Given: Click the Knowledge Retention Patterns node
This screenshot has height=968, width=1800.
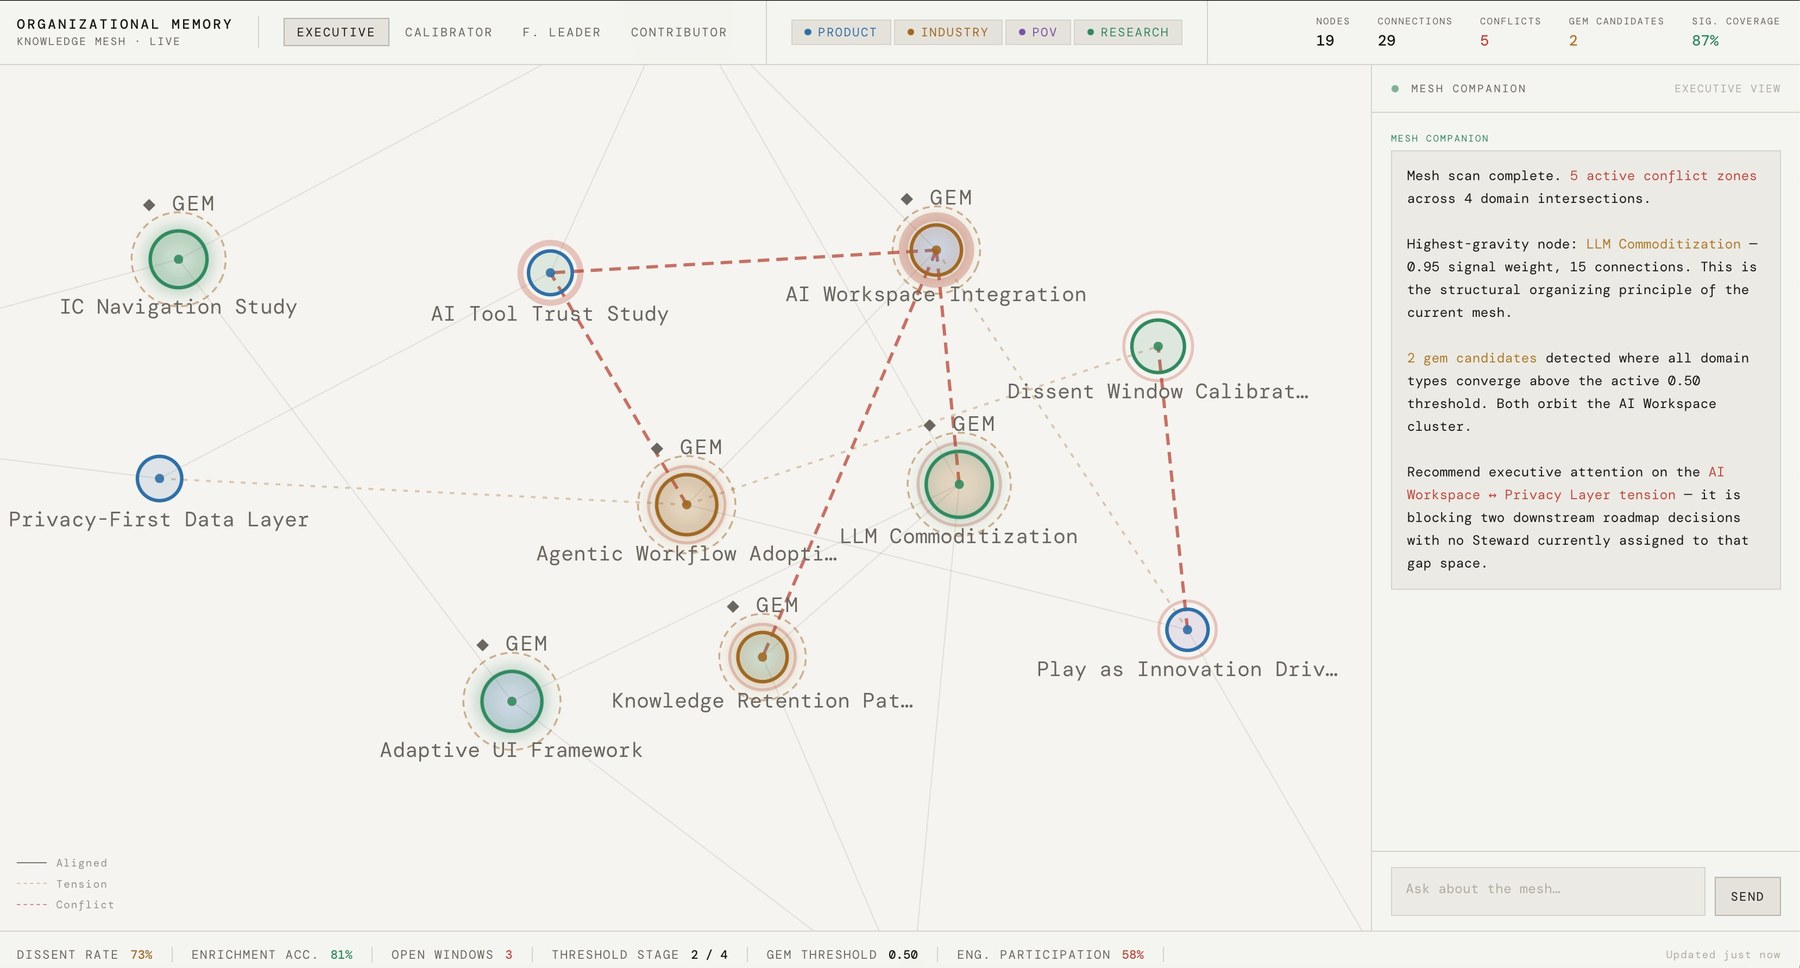Looking at the screenshot, I should click(762, 657).
